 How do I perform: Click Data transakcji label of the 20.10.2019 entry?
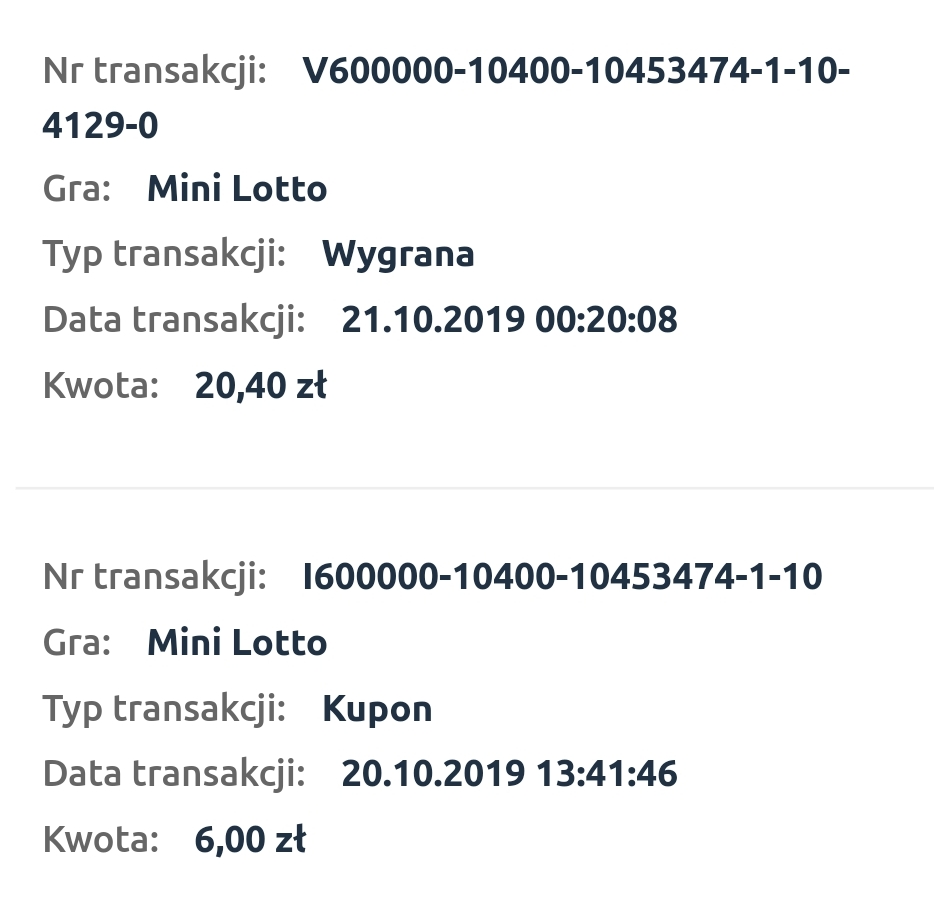click(x=174, y=774)
